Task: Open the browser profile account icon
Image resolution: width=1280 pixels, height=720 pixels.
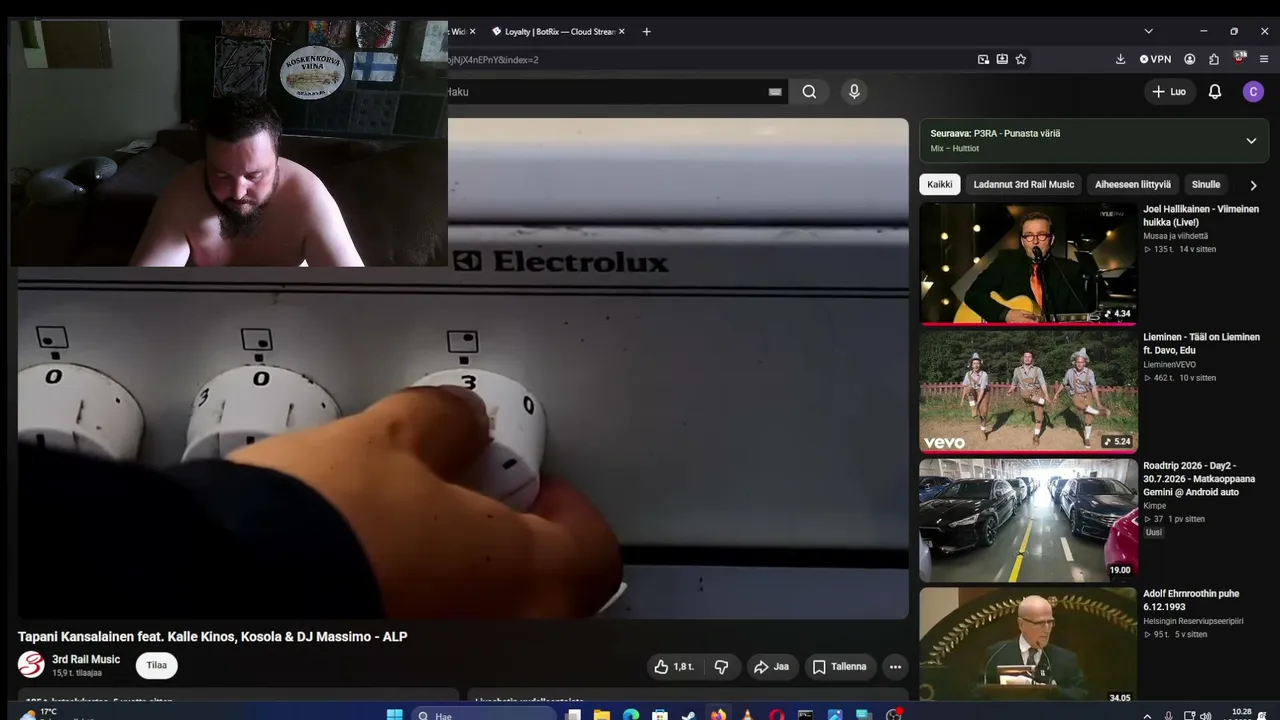Action: (x=1190, y=59)
